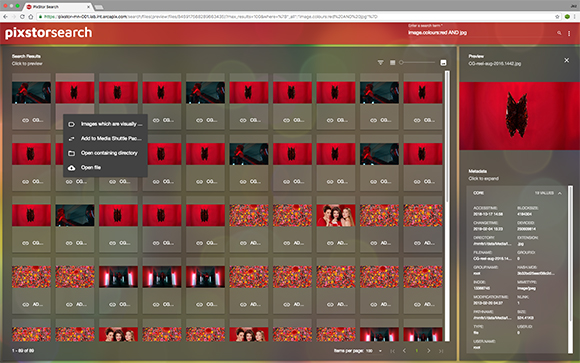Open the header three-dot options menu
This screenshot has height=363, width=580.
[569, 33]
